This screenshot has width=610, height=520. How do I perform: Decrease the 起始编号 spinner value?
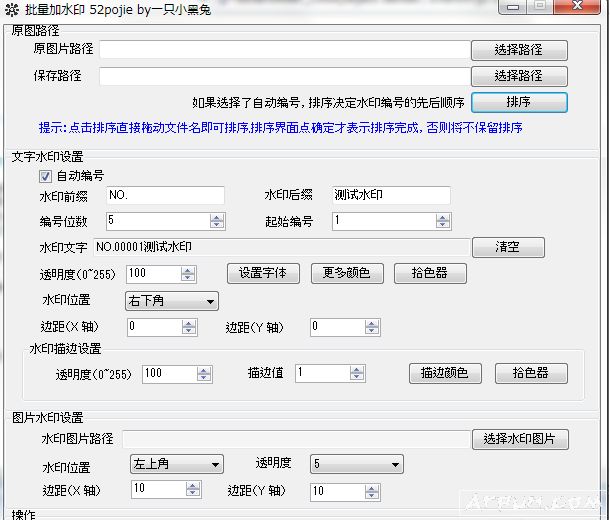pyautogui.click(x=443, y=225)
